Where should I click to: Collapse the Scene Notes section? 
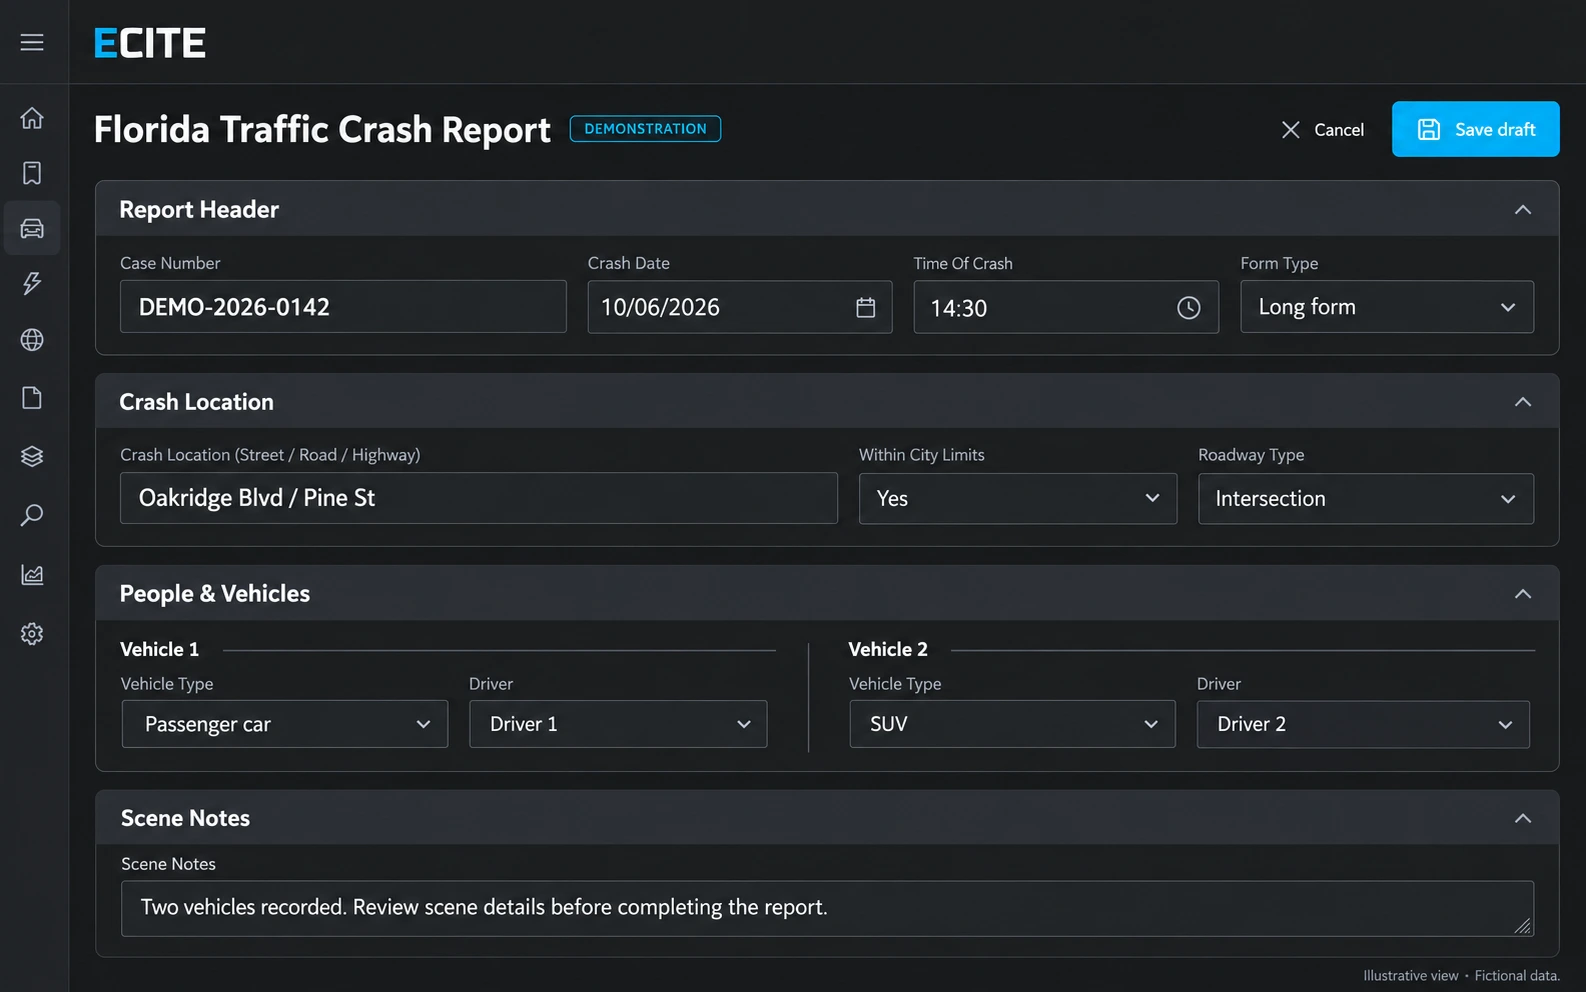(1523, 818)
